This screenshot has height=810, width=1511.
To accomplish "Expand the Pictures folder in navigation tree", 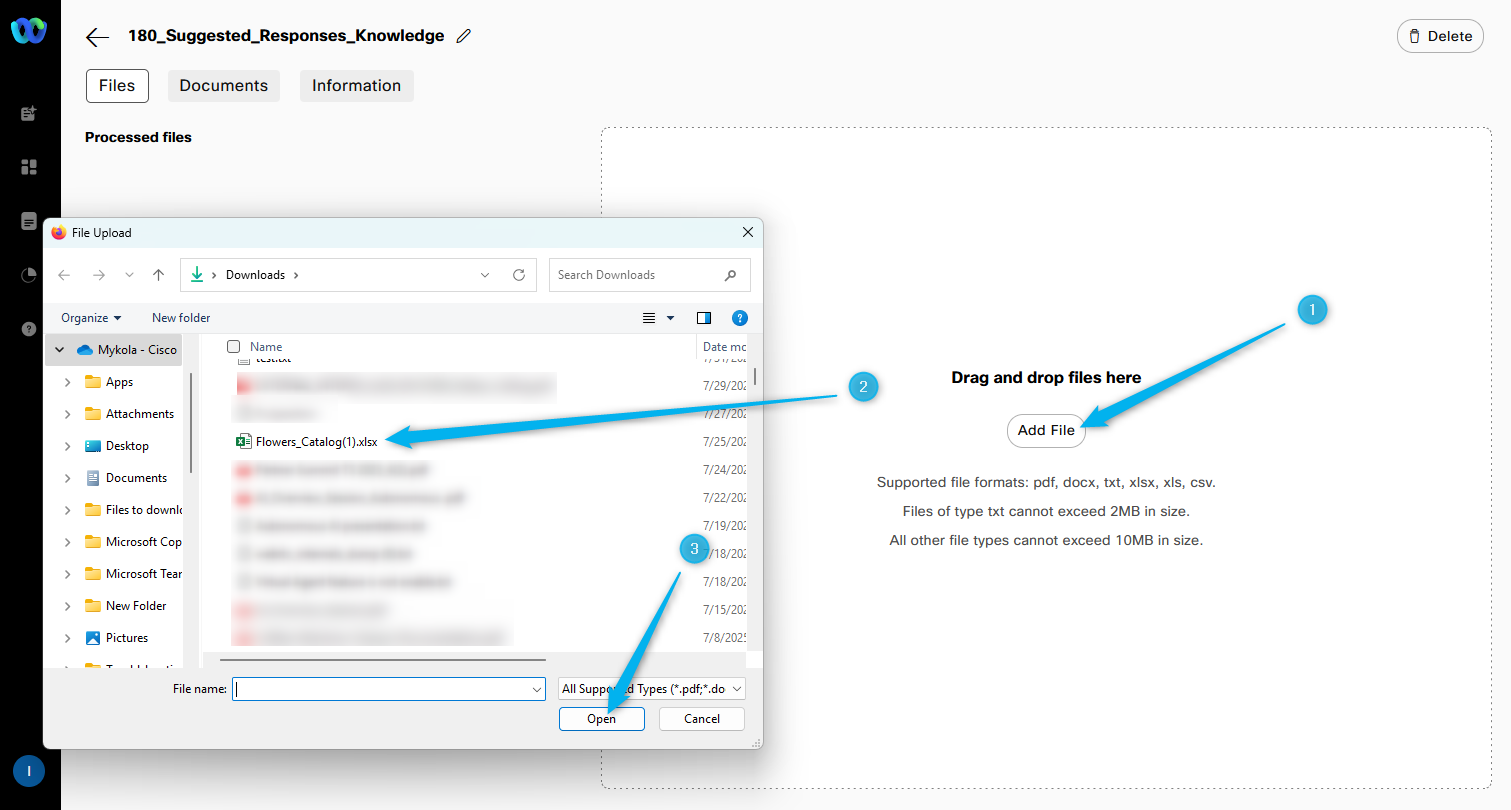I will [67, 638].
